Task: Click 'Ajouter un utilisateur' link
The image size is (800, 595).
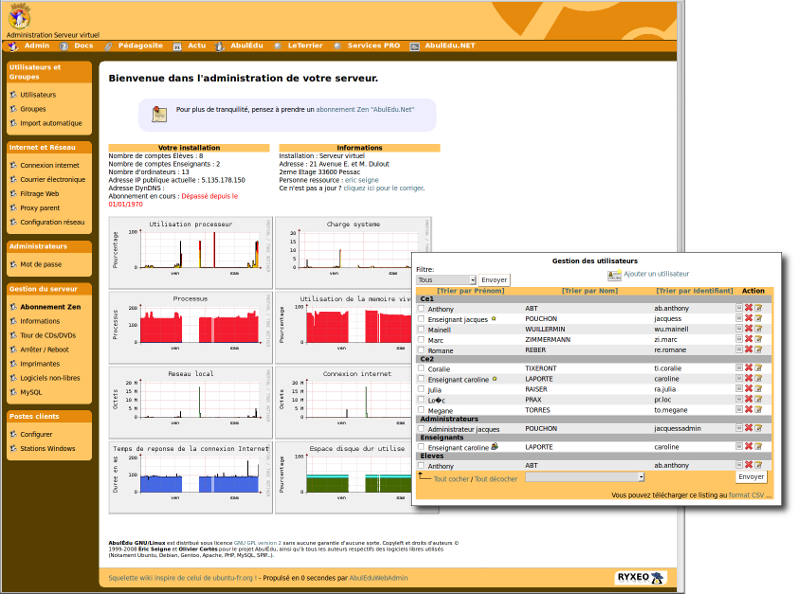Action: tap(656, 274)
